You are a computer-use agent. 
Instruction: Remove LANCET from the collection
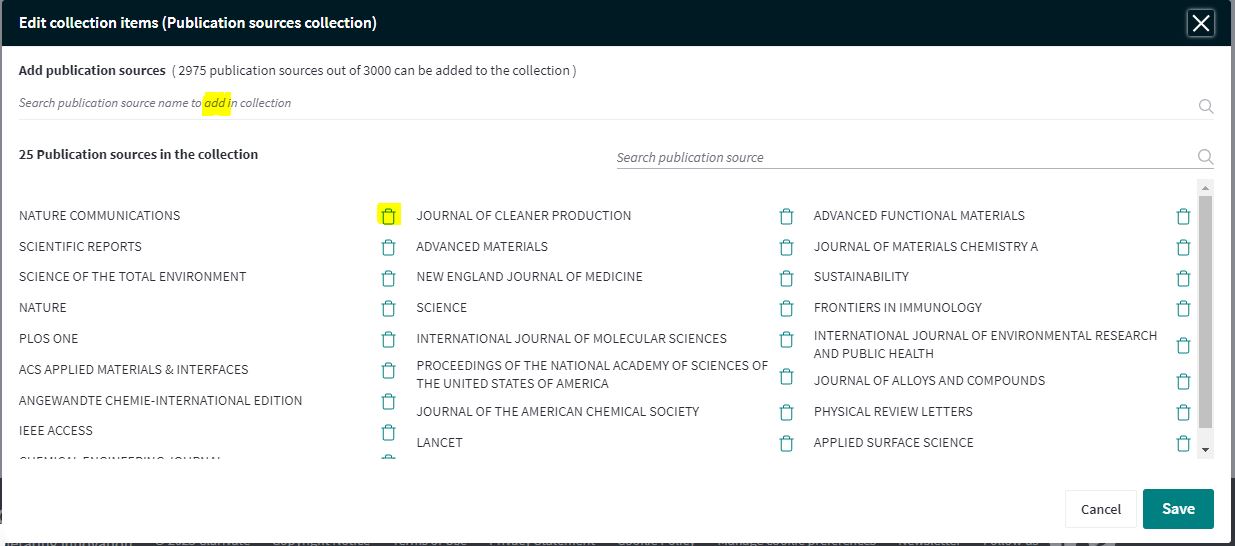[786, 443]
